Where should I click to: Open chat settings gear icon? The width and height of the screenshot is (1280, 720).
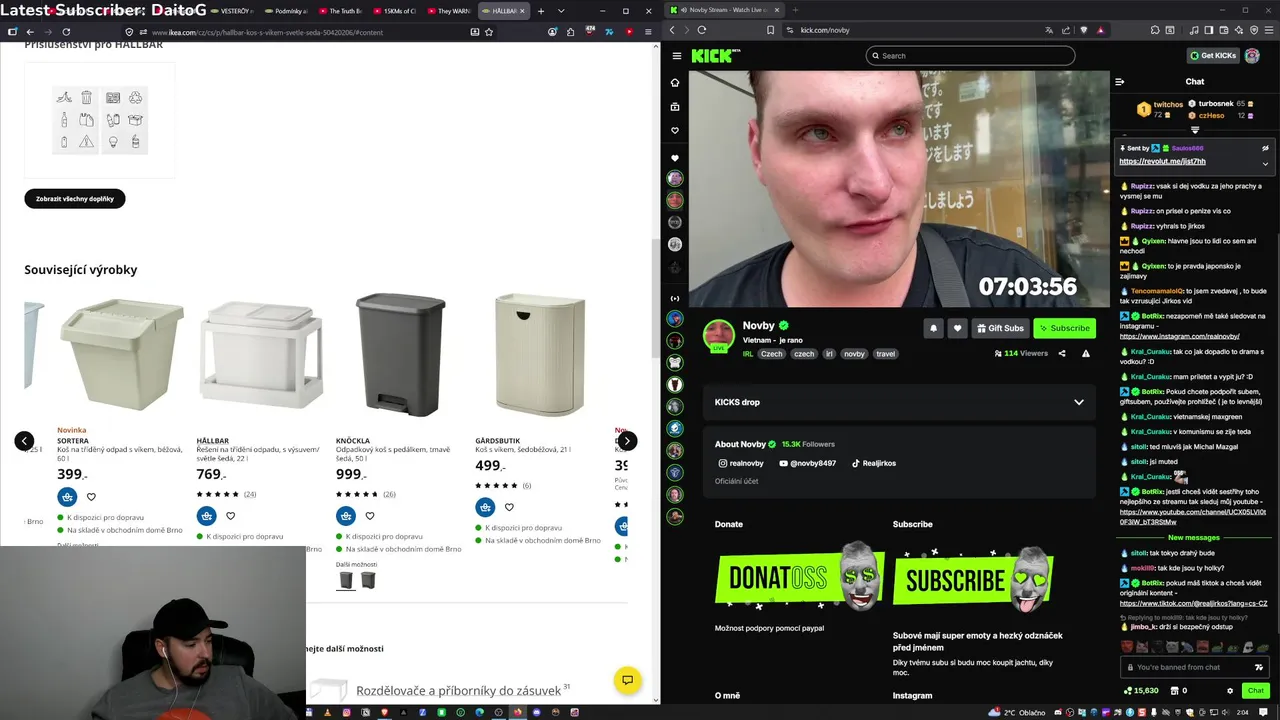tap(1230, 690)
